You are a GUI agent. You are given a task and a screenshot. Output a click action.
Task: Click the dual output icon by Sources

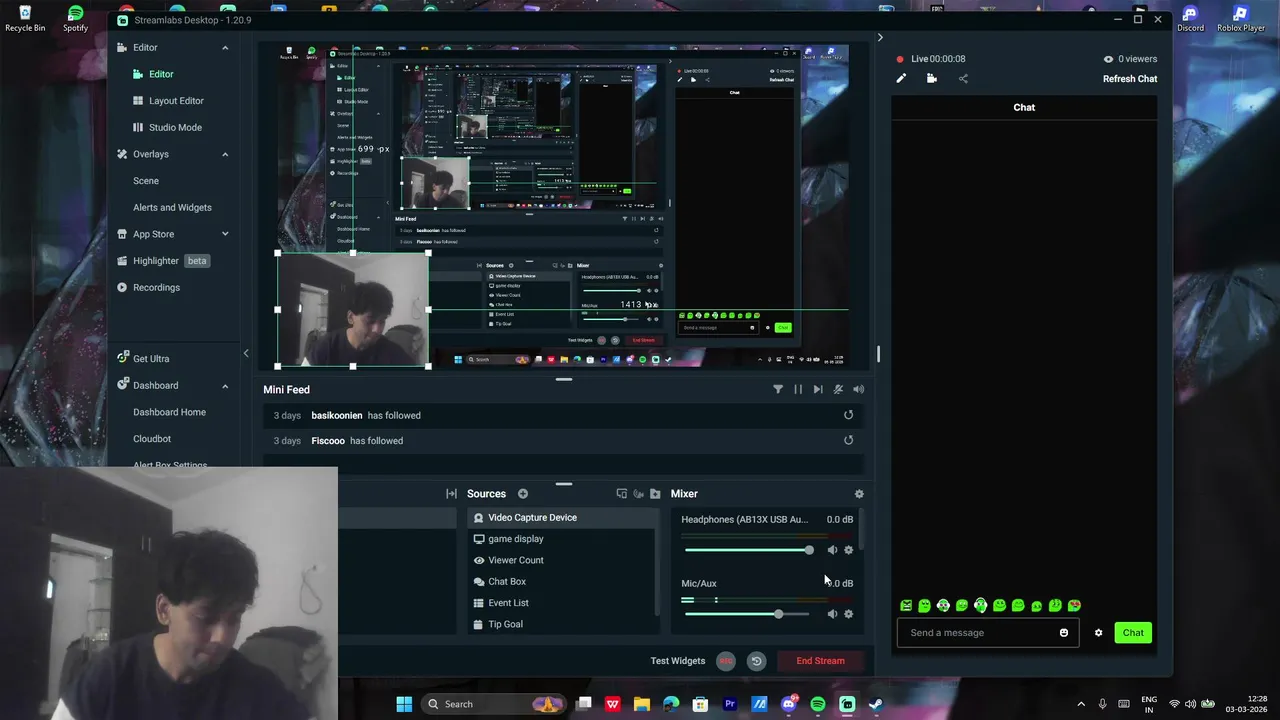(x=621, y=494)
